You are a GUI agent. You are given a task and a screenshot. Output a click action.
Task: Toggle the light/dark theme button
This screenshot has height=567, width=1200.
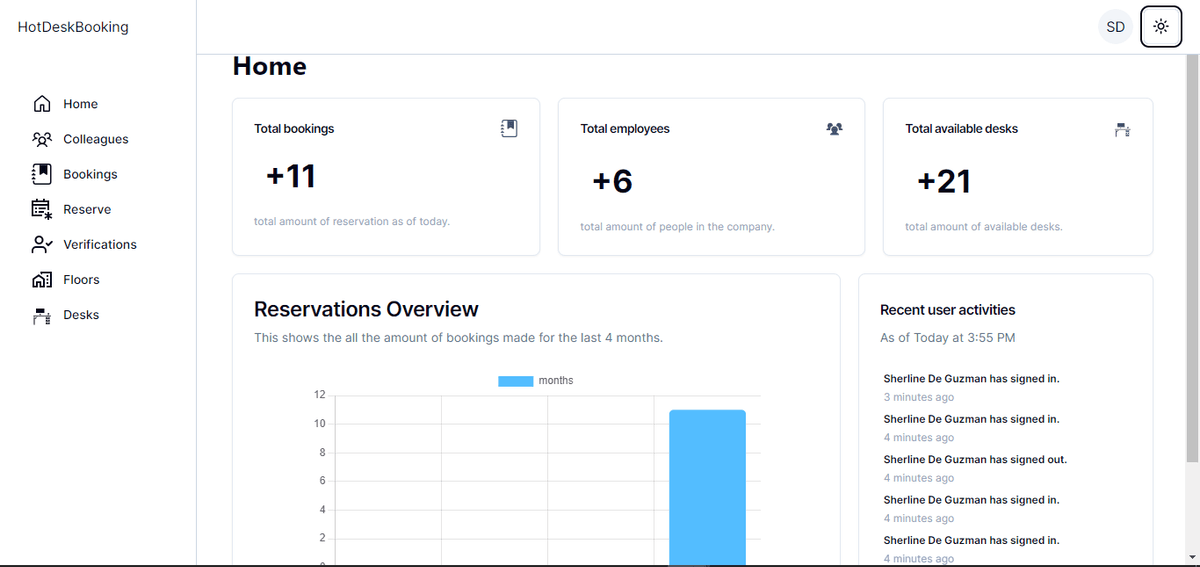coord(1160,27)
